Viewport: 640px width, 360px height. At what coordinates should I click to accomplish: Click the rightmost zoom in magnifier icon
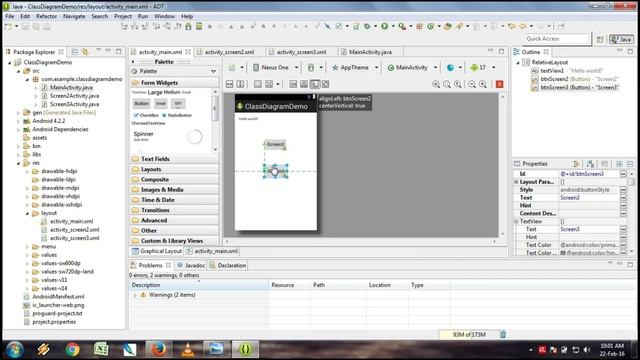point(483,84)
